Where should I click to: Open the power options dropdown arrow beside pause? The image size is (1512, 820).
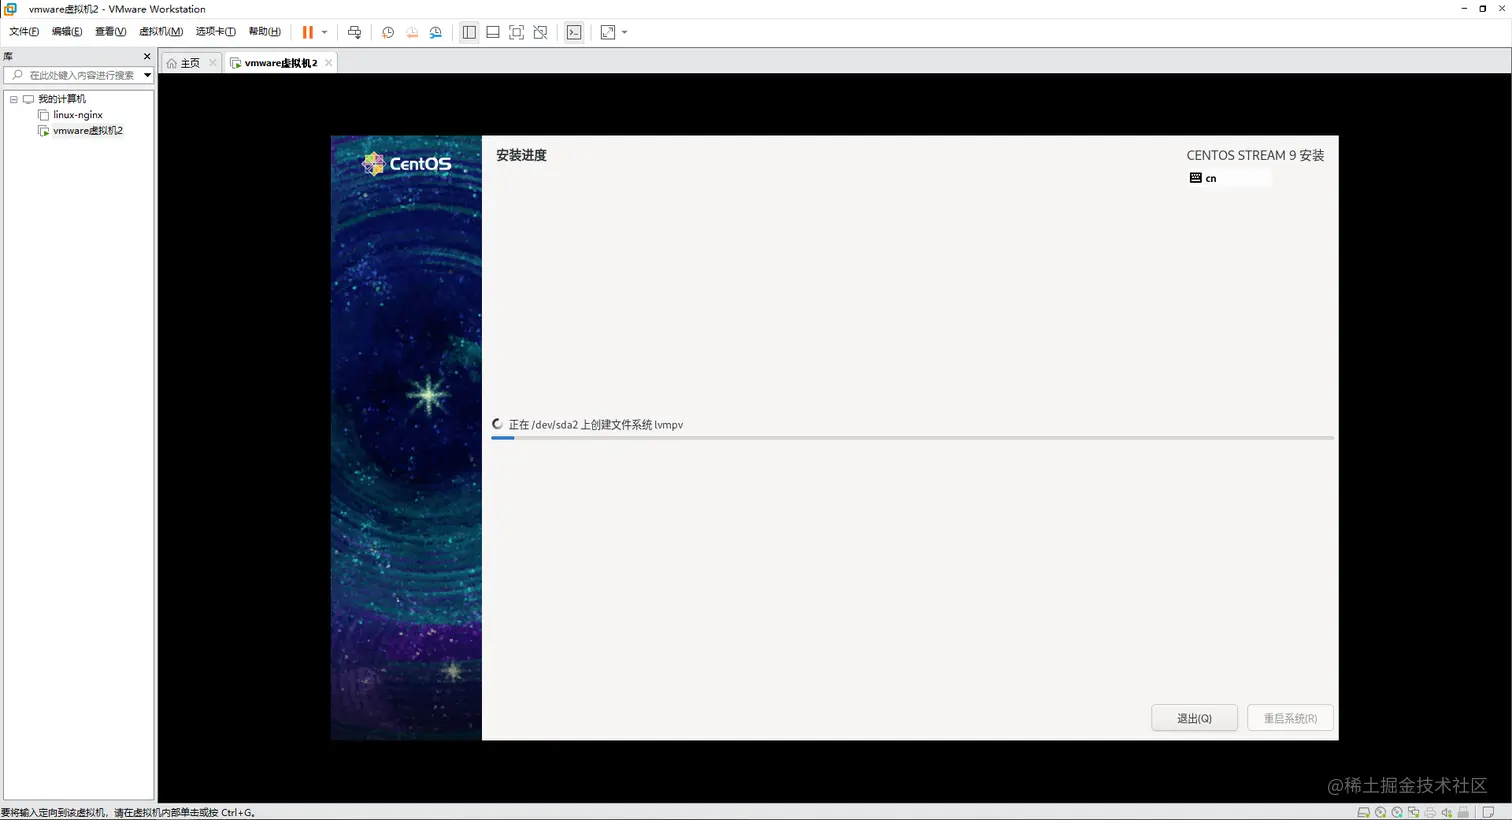[x=324, y=32]
